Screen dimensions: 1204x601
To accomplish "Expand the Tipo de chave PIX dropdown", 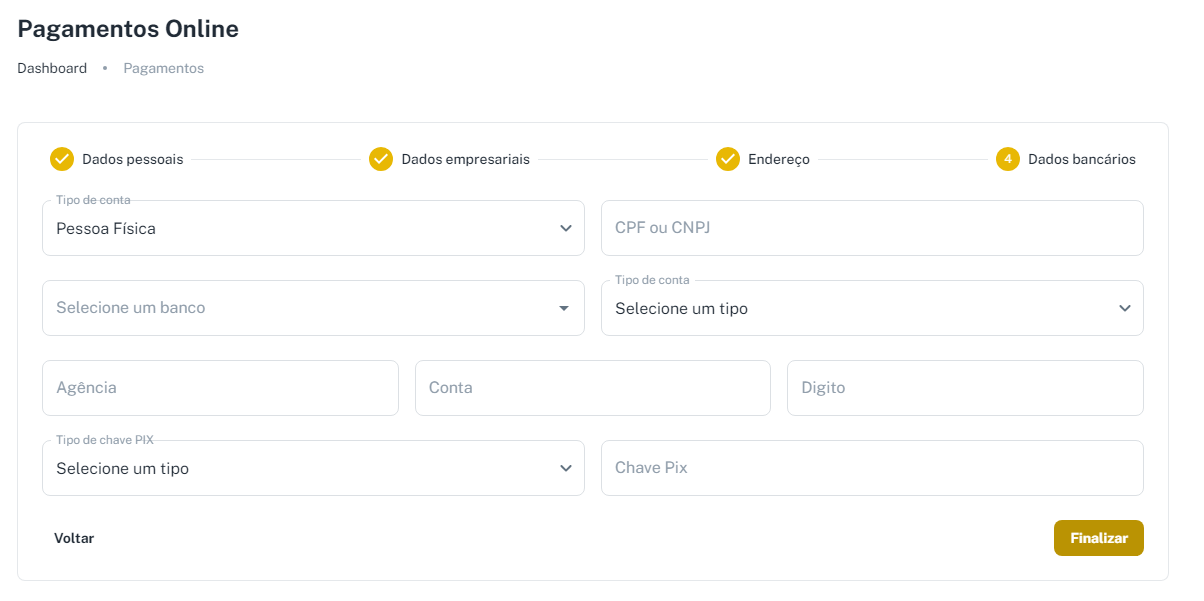I will [x=312, y=468].
